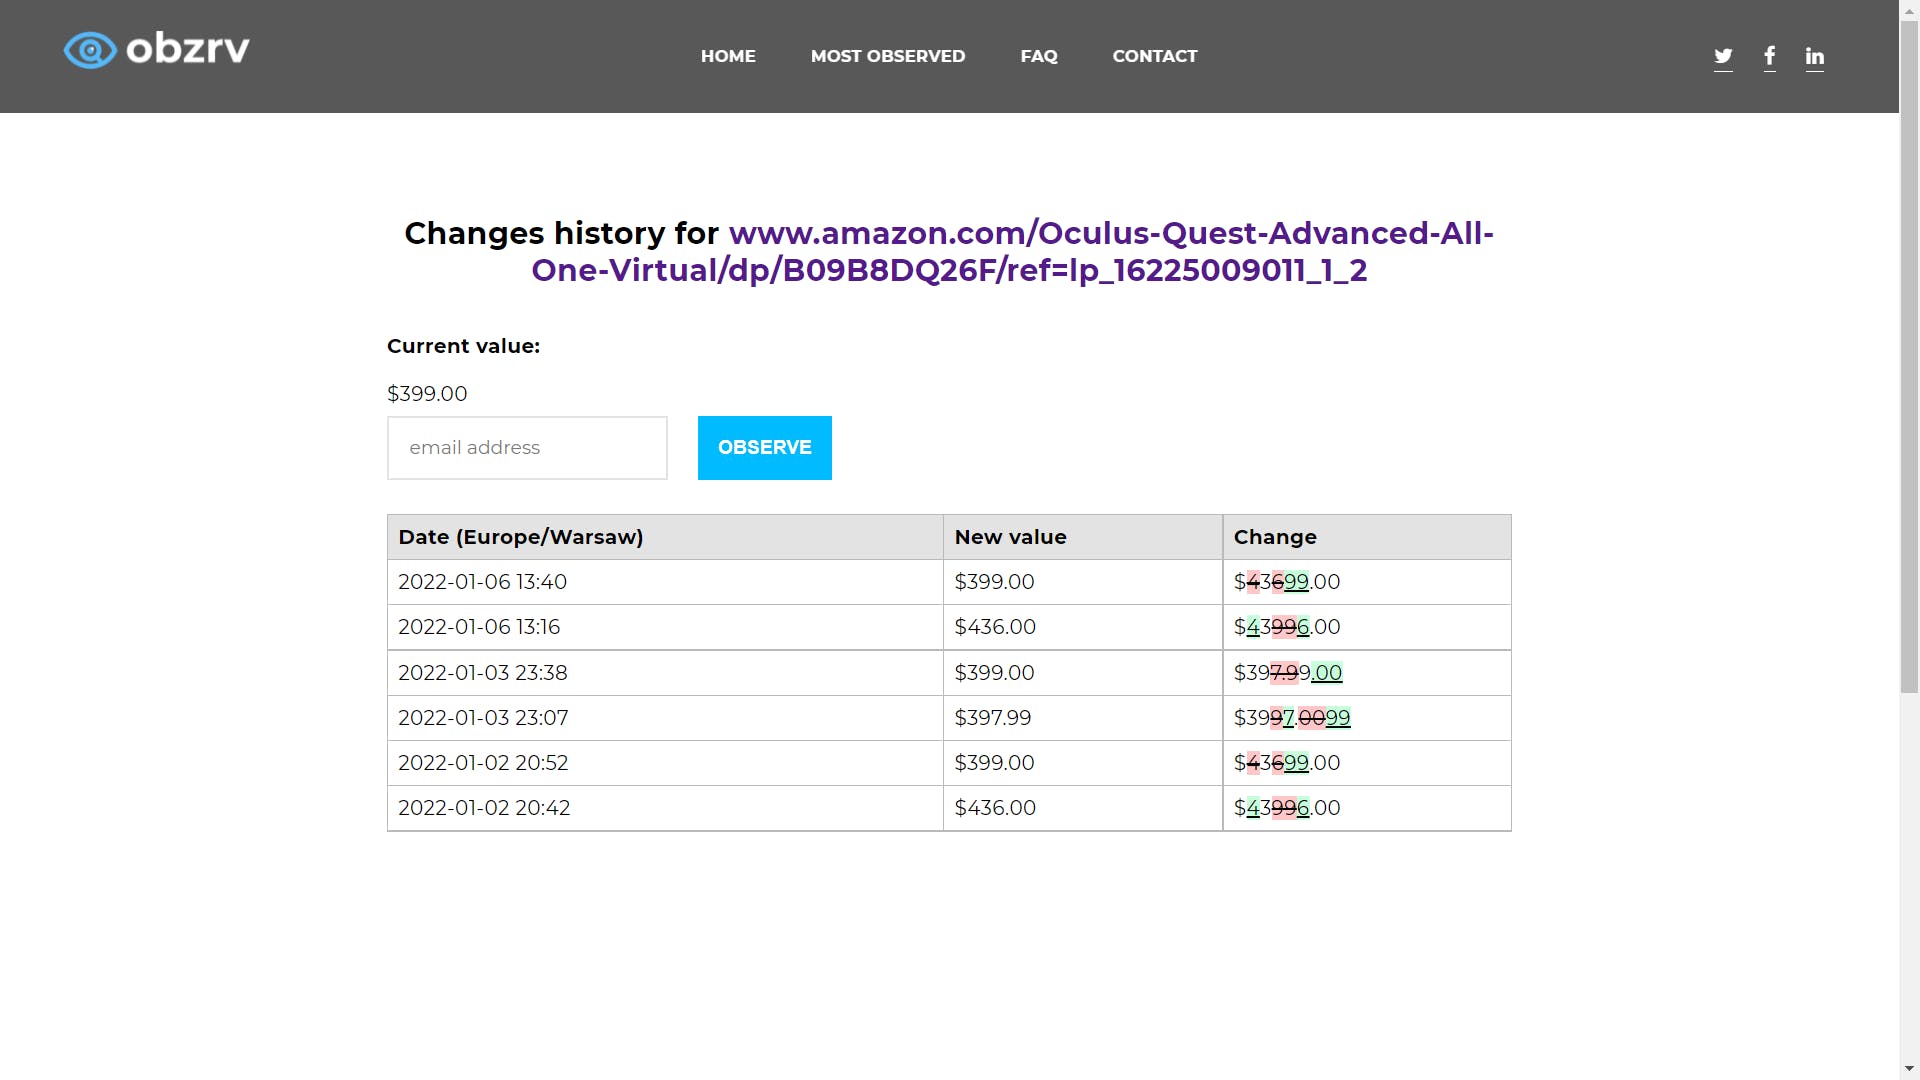Click change diff in 2022-01-02 20:52 row

[x=1287, y=763]
